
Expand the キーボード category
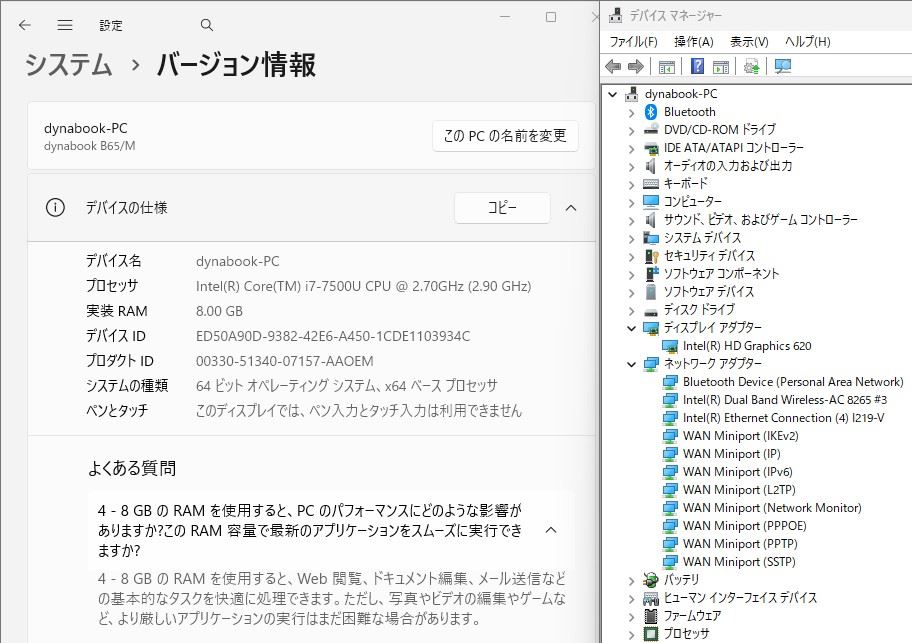pos(631,184)
